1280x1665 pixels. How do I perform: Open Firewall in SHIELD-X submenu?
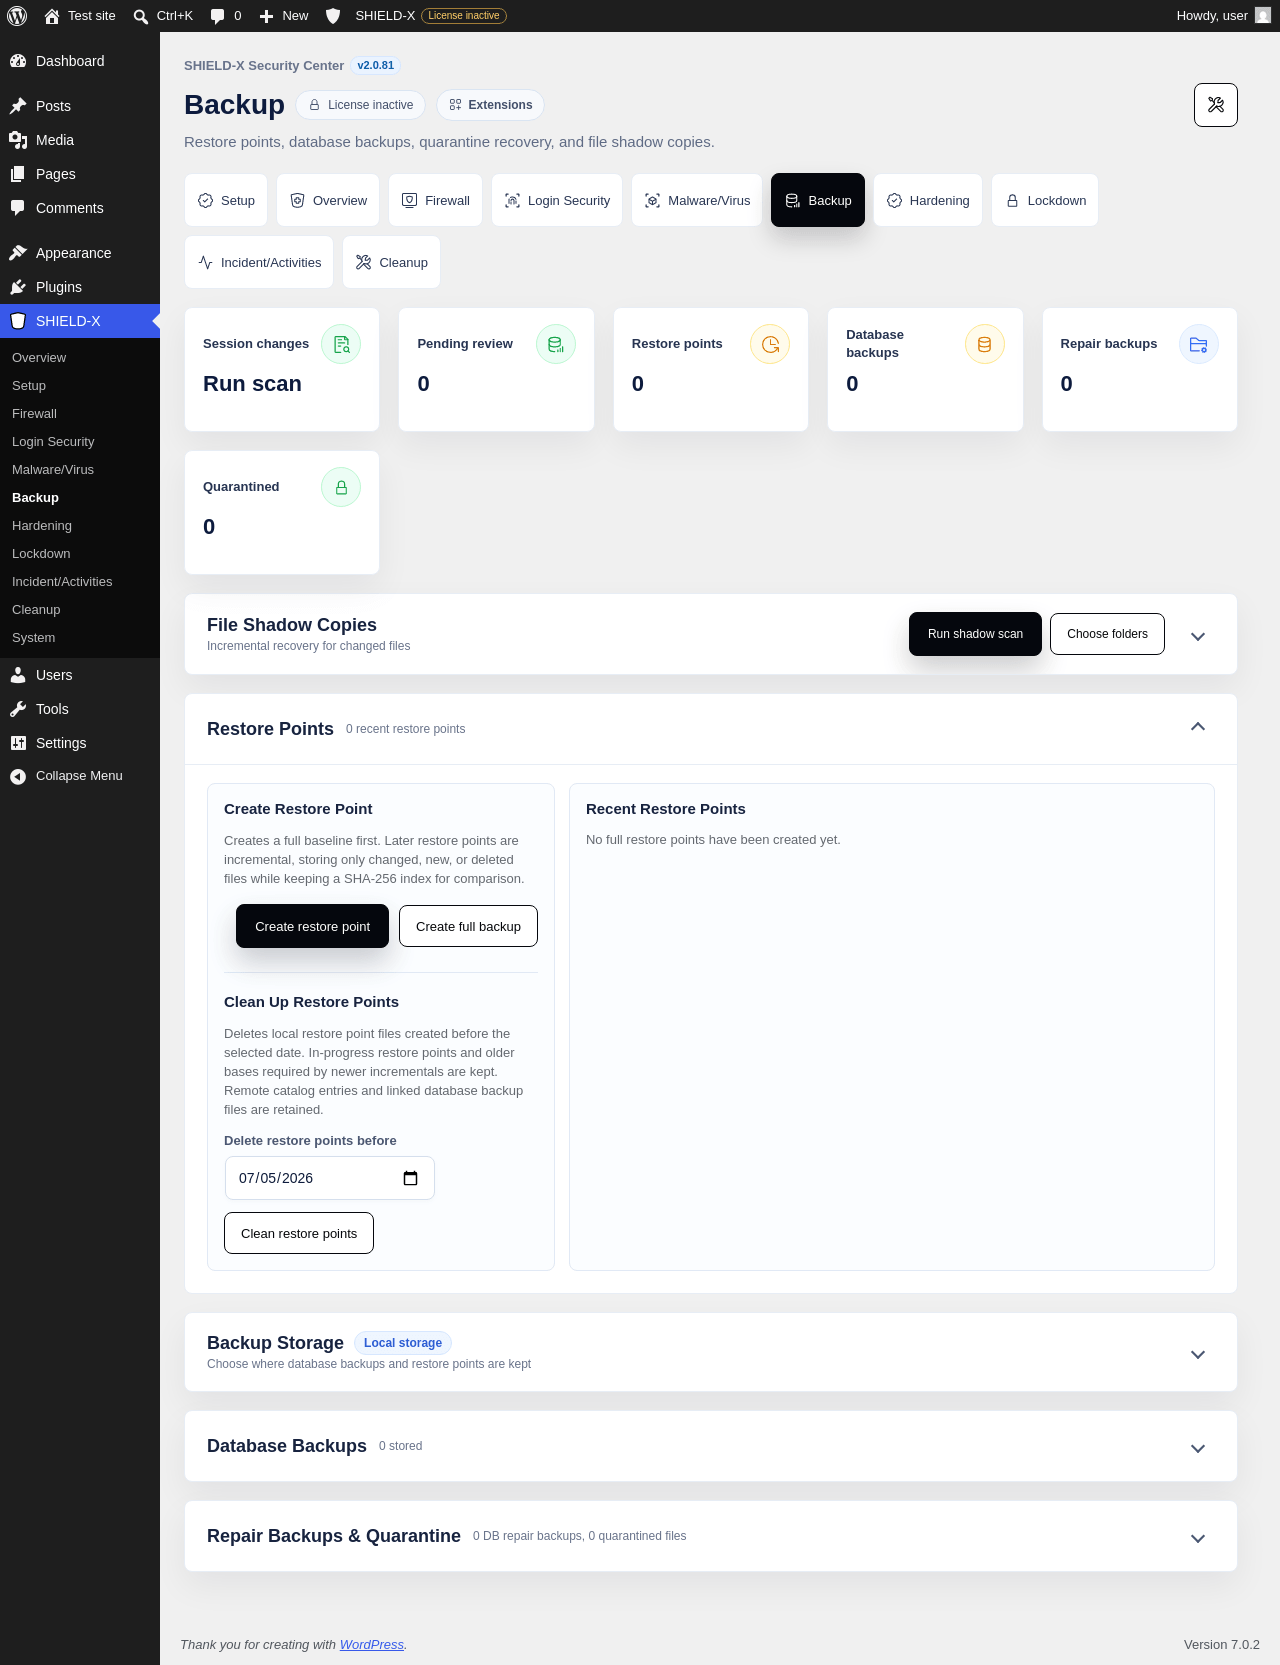point(80,414)
